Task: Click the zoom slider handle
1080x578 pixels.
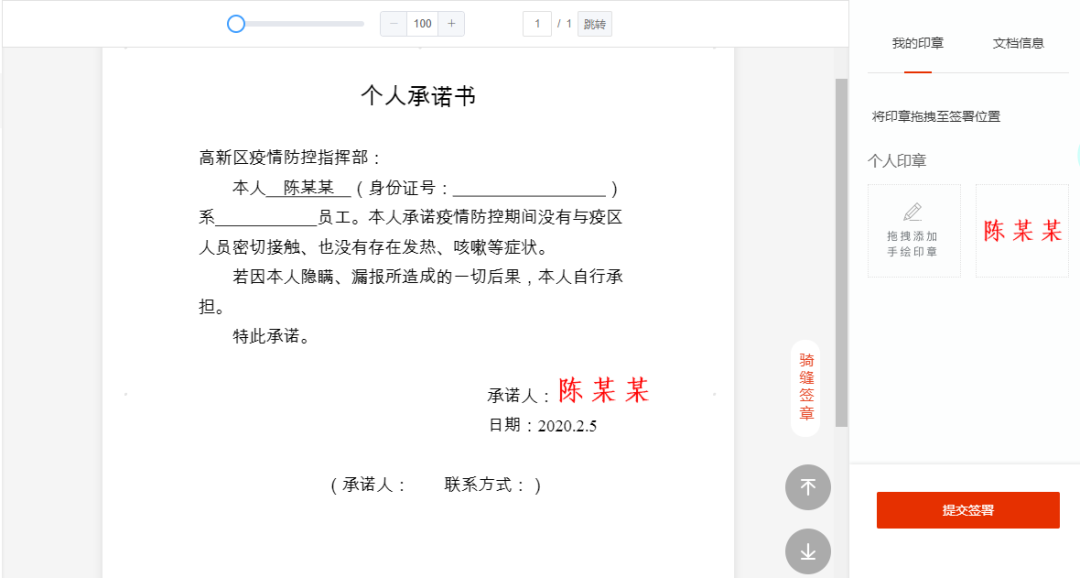Action: click(x=236, y=24)
